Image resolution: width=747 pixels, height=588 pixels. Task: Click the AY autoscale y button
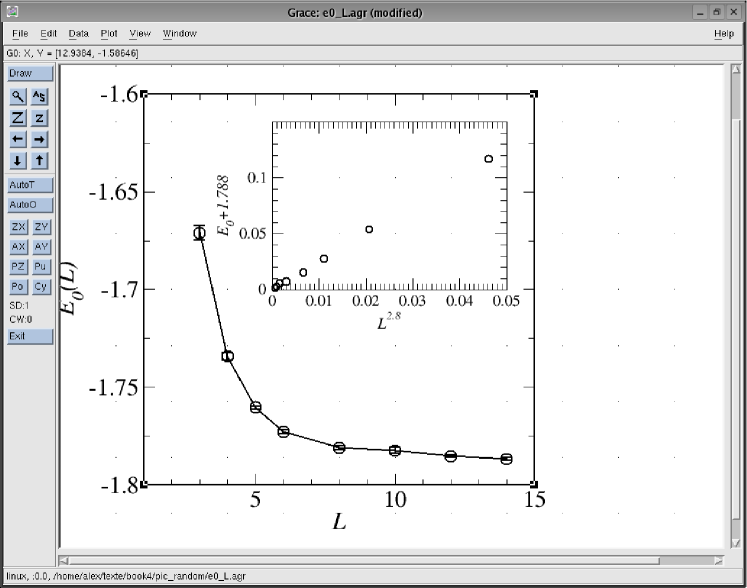coord(41,247)
